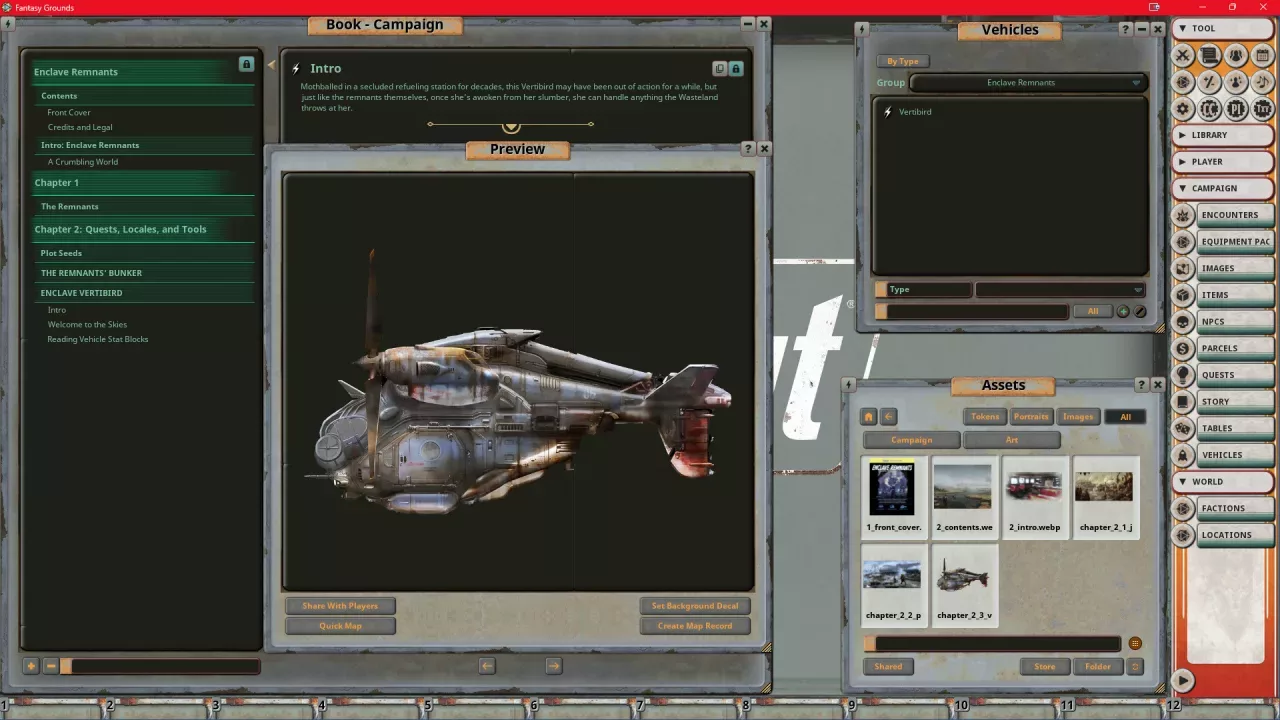Toggle By Type grouping in Vehicles
This screenshot has height=720, width=1280.
(903, 61)
